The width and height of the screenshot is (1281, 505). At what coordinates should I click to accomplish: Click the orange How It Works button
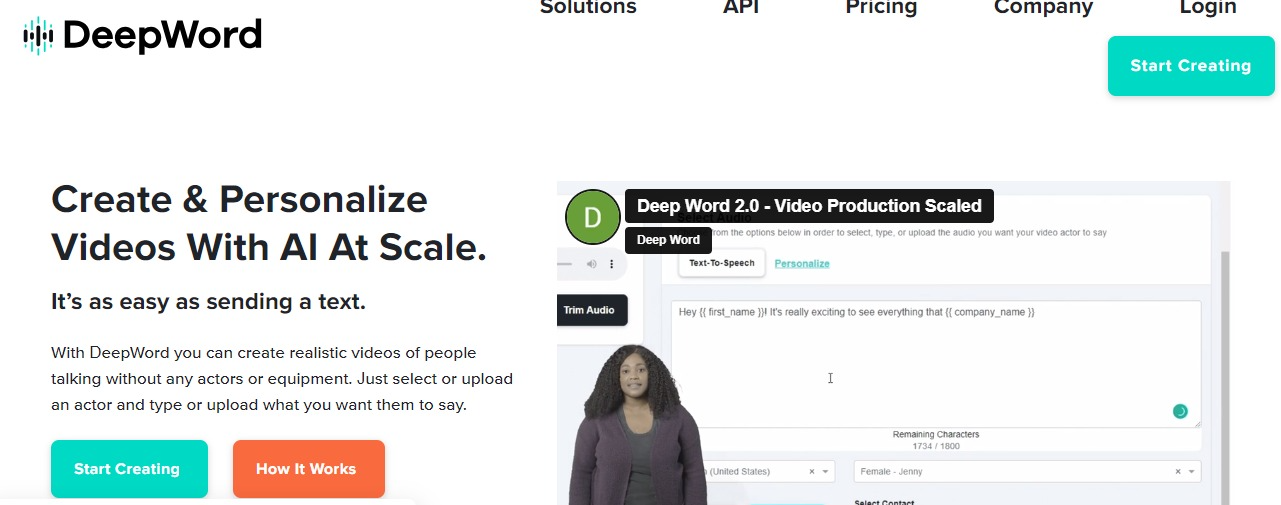(308, 469)
